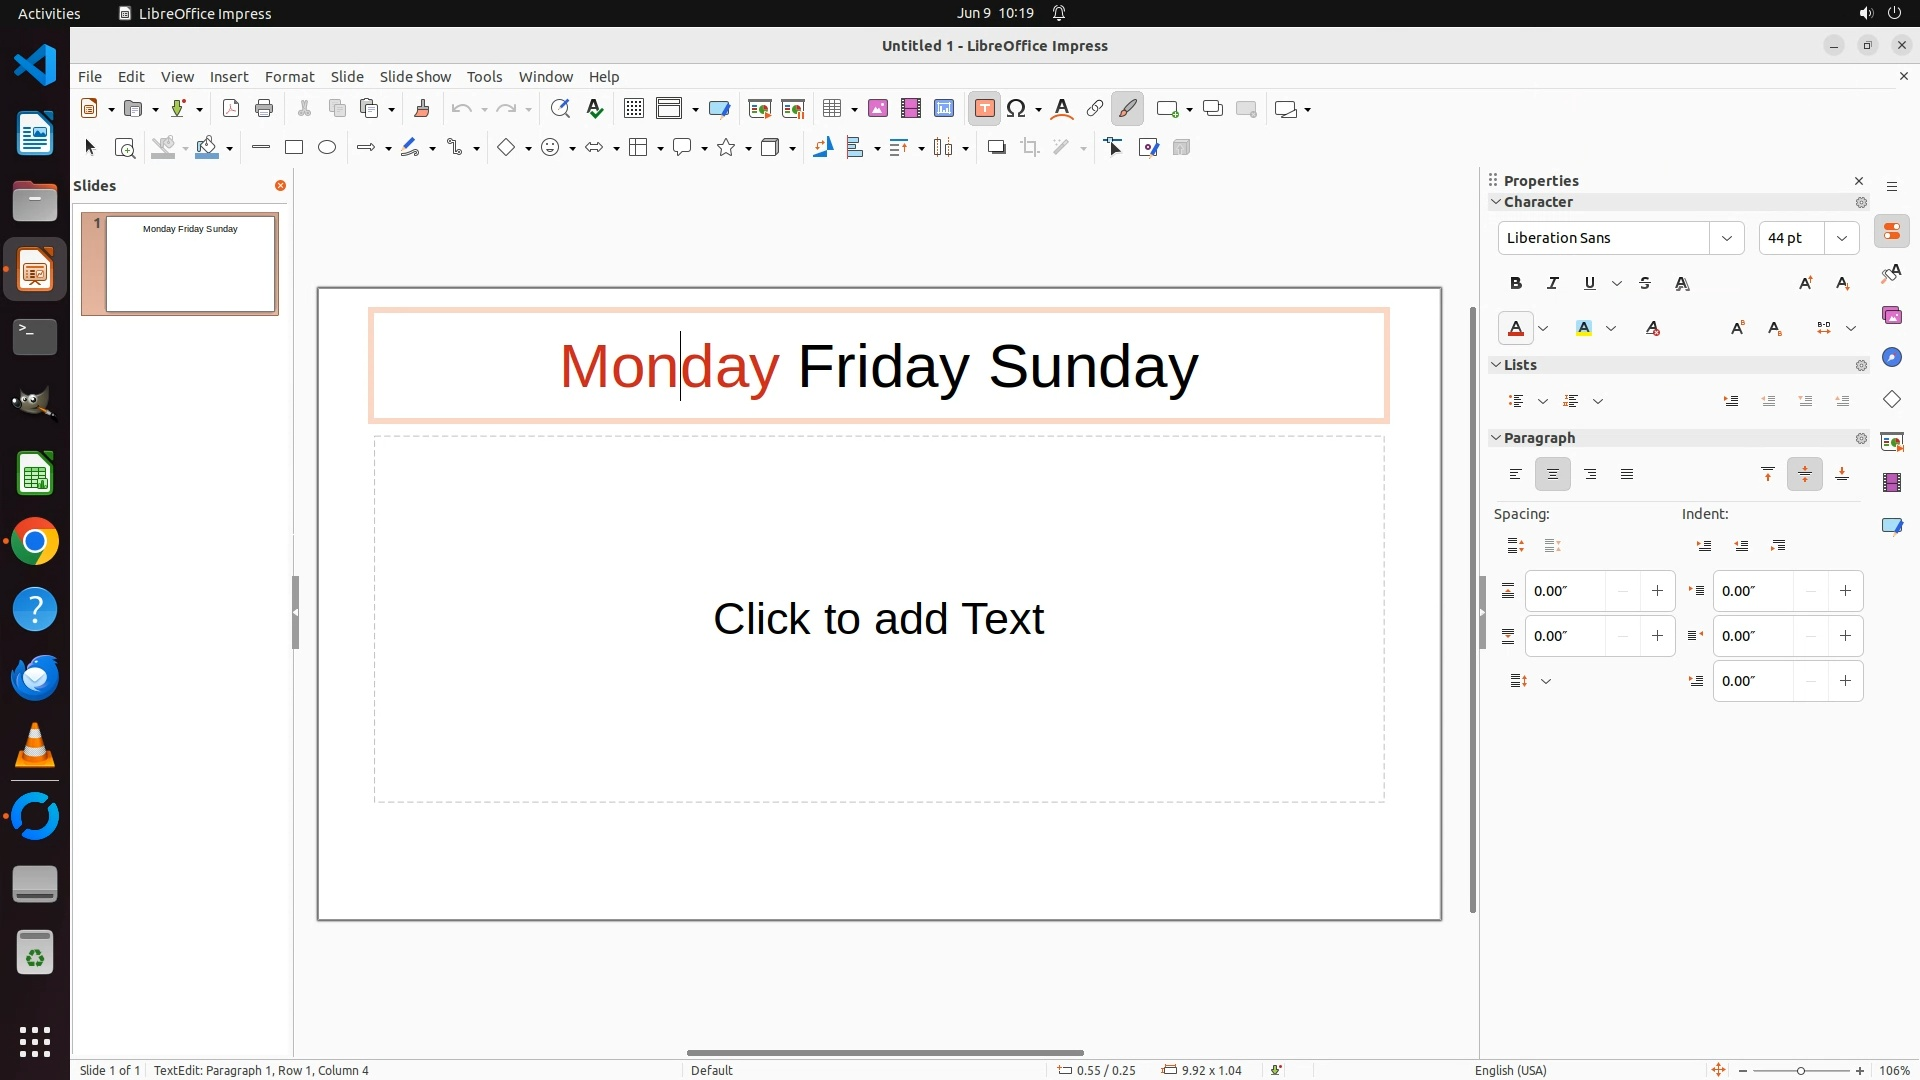Viewport: 1920px width, 1080px height.
Task: Toggle Bold in Character panel
Action: click(1516, 284)
